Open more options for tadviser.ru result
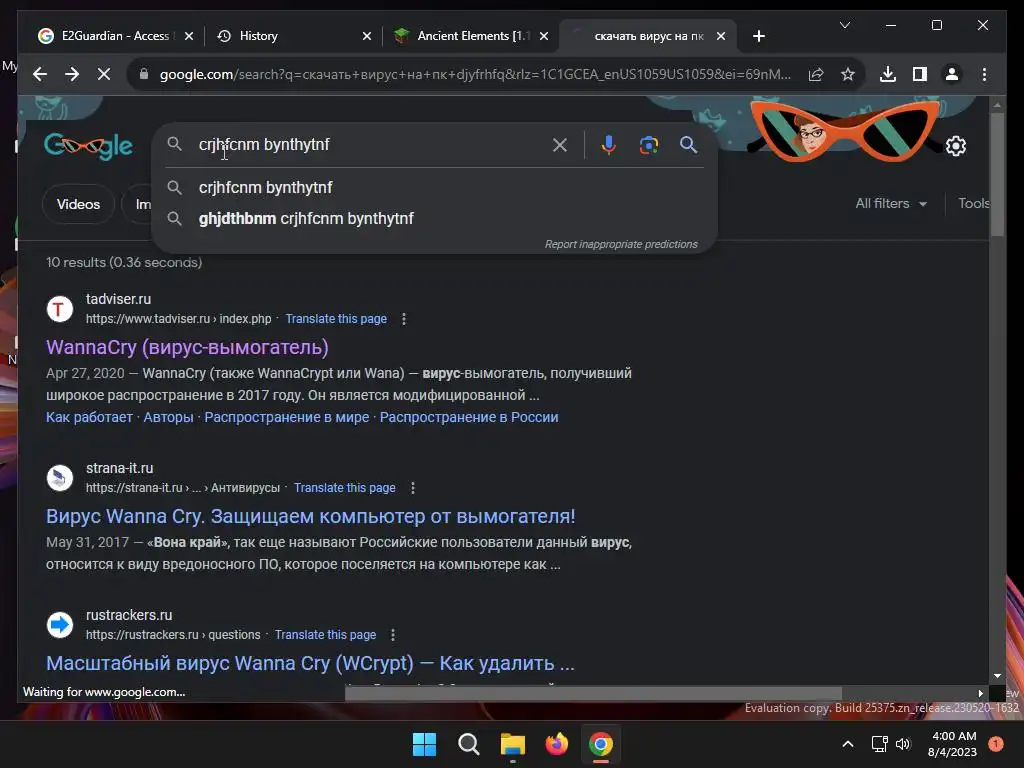 pos(404,319)
